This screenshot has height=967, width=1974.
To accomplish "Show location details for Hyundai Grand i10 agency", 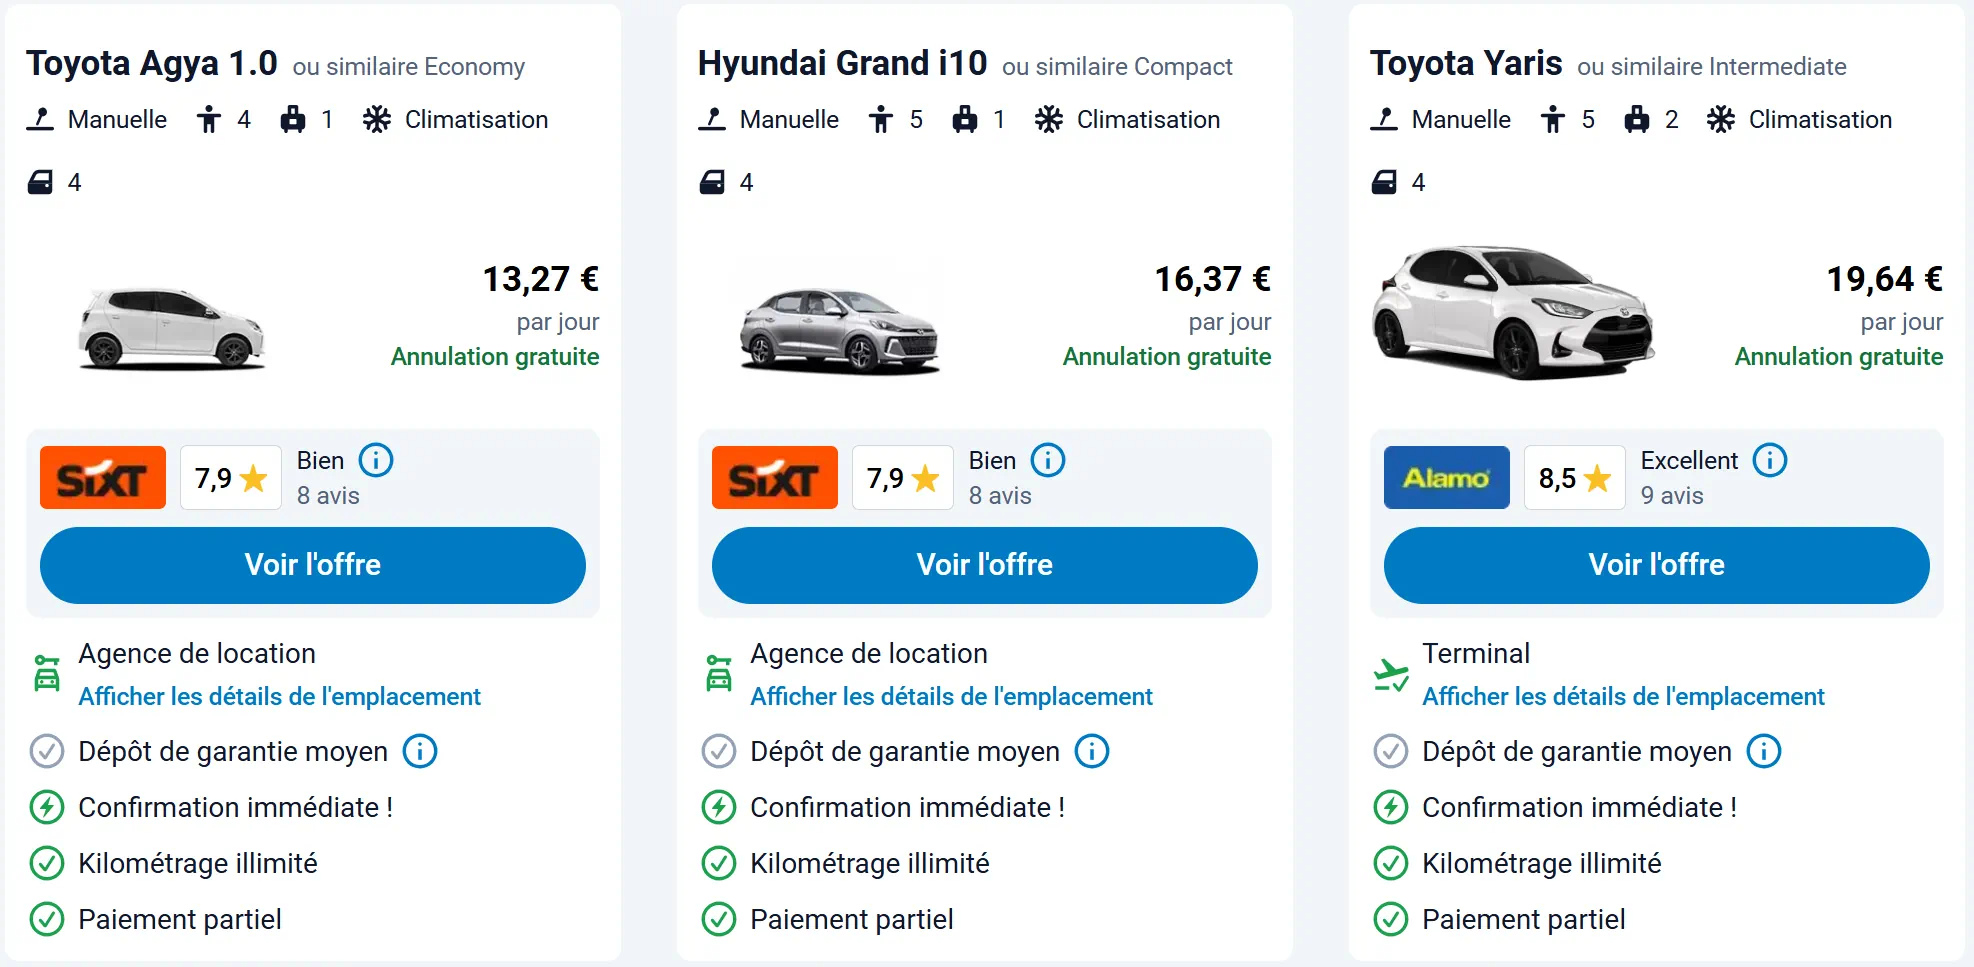I will (x=952, y=696).
